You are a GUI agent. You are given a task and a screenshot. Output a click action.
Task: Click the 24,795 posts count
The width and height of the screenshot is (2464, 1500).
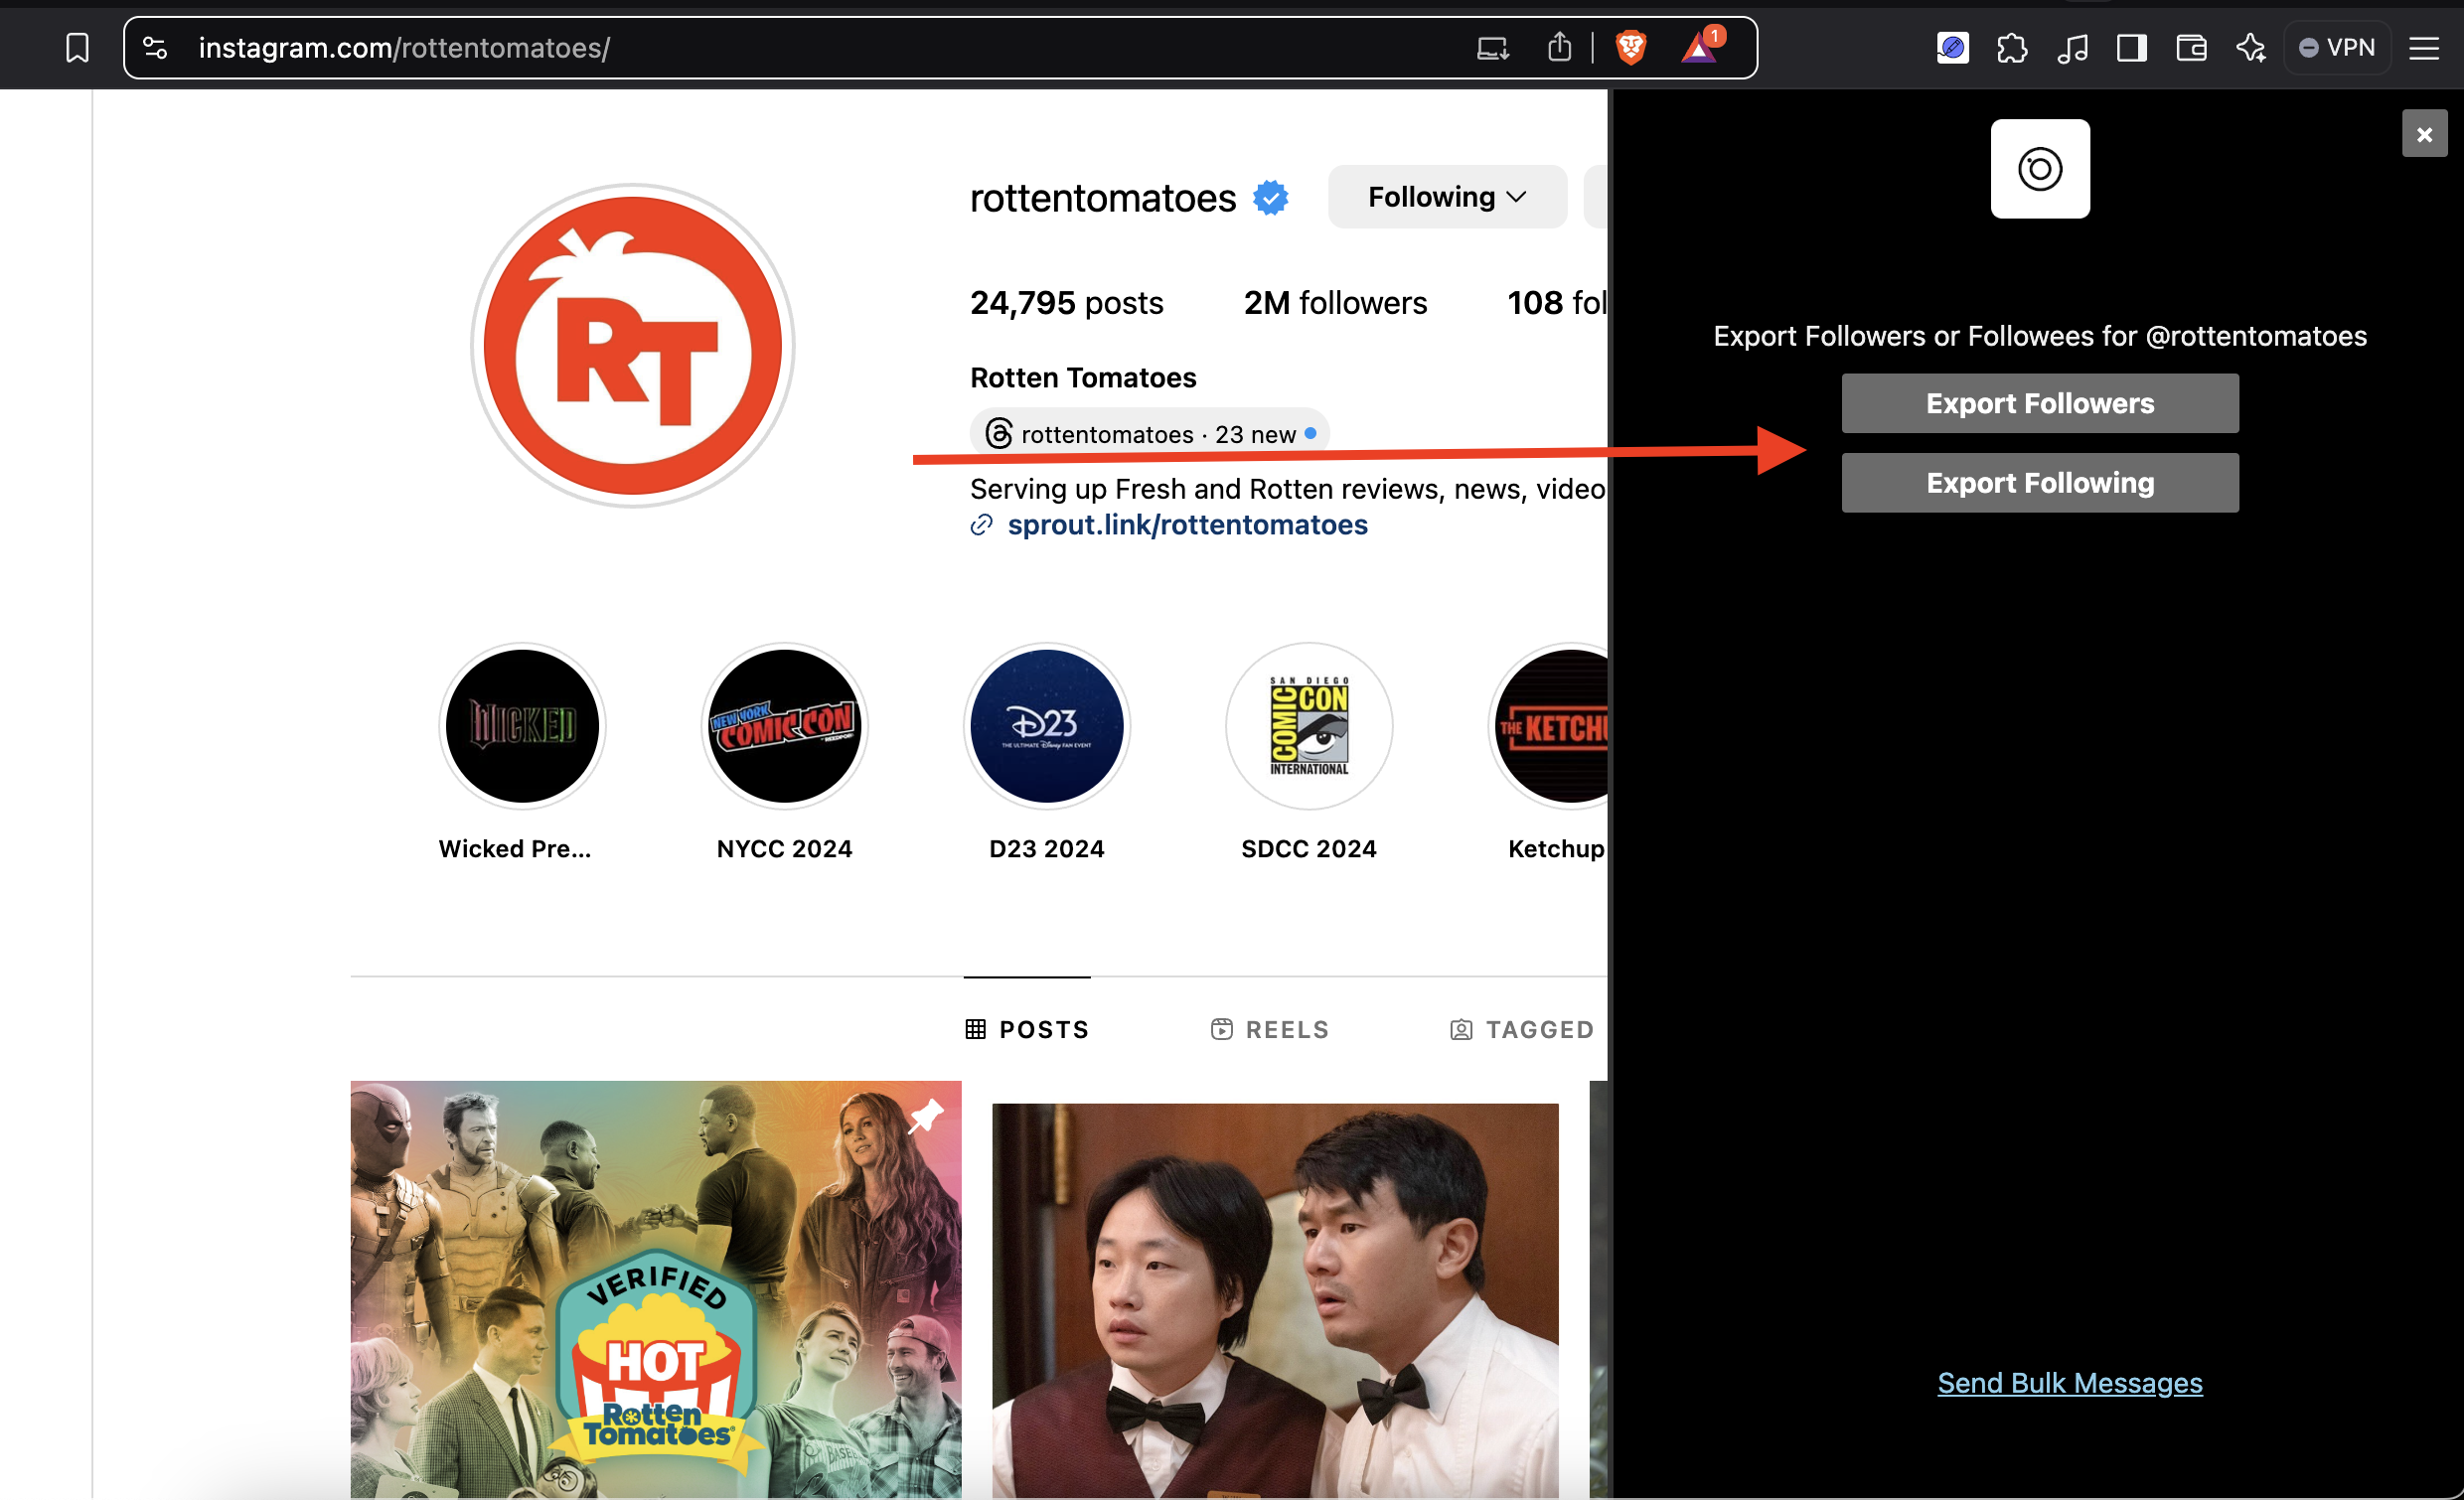(1067, 303)
